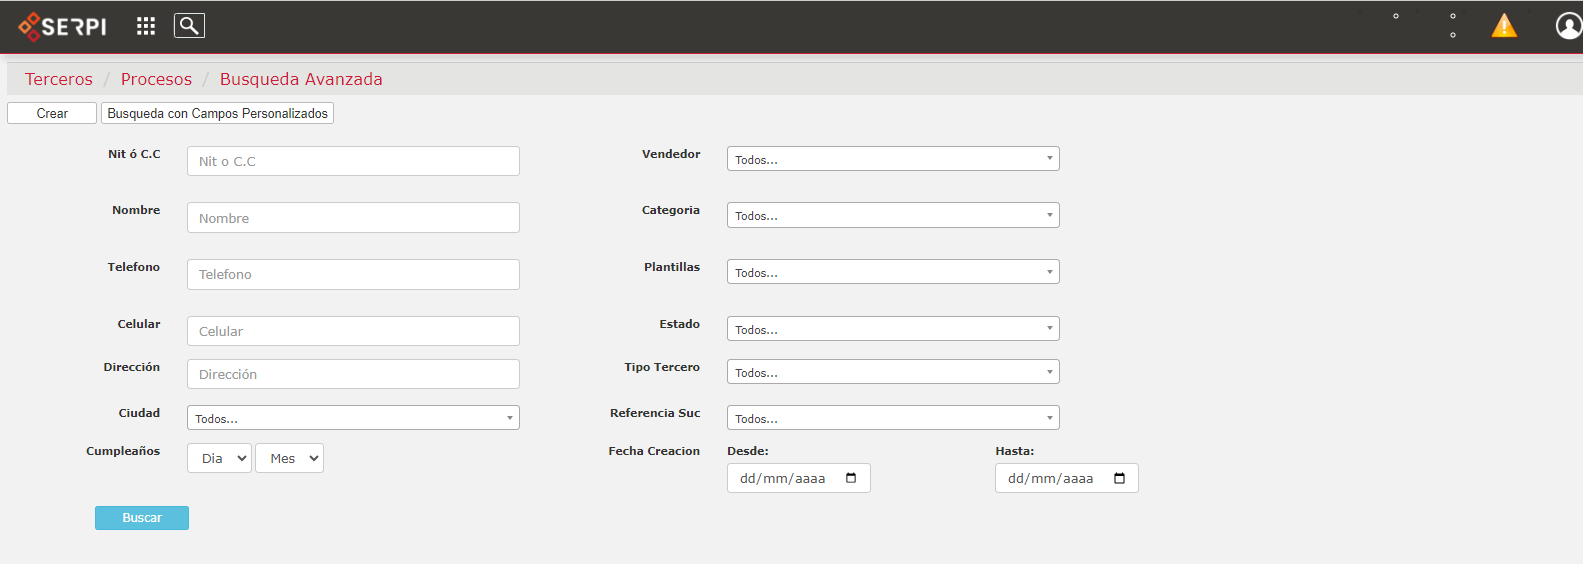The image size is (1583, 564).
Task: Click the Fecha Creacion label
Action: tap(654, 451)
